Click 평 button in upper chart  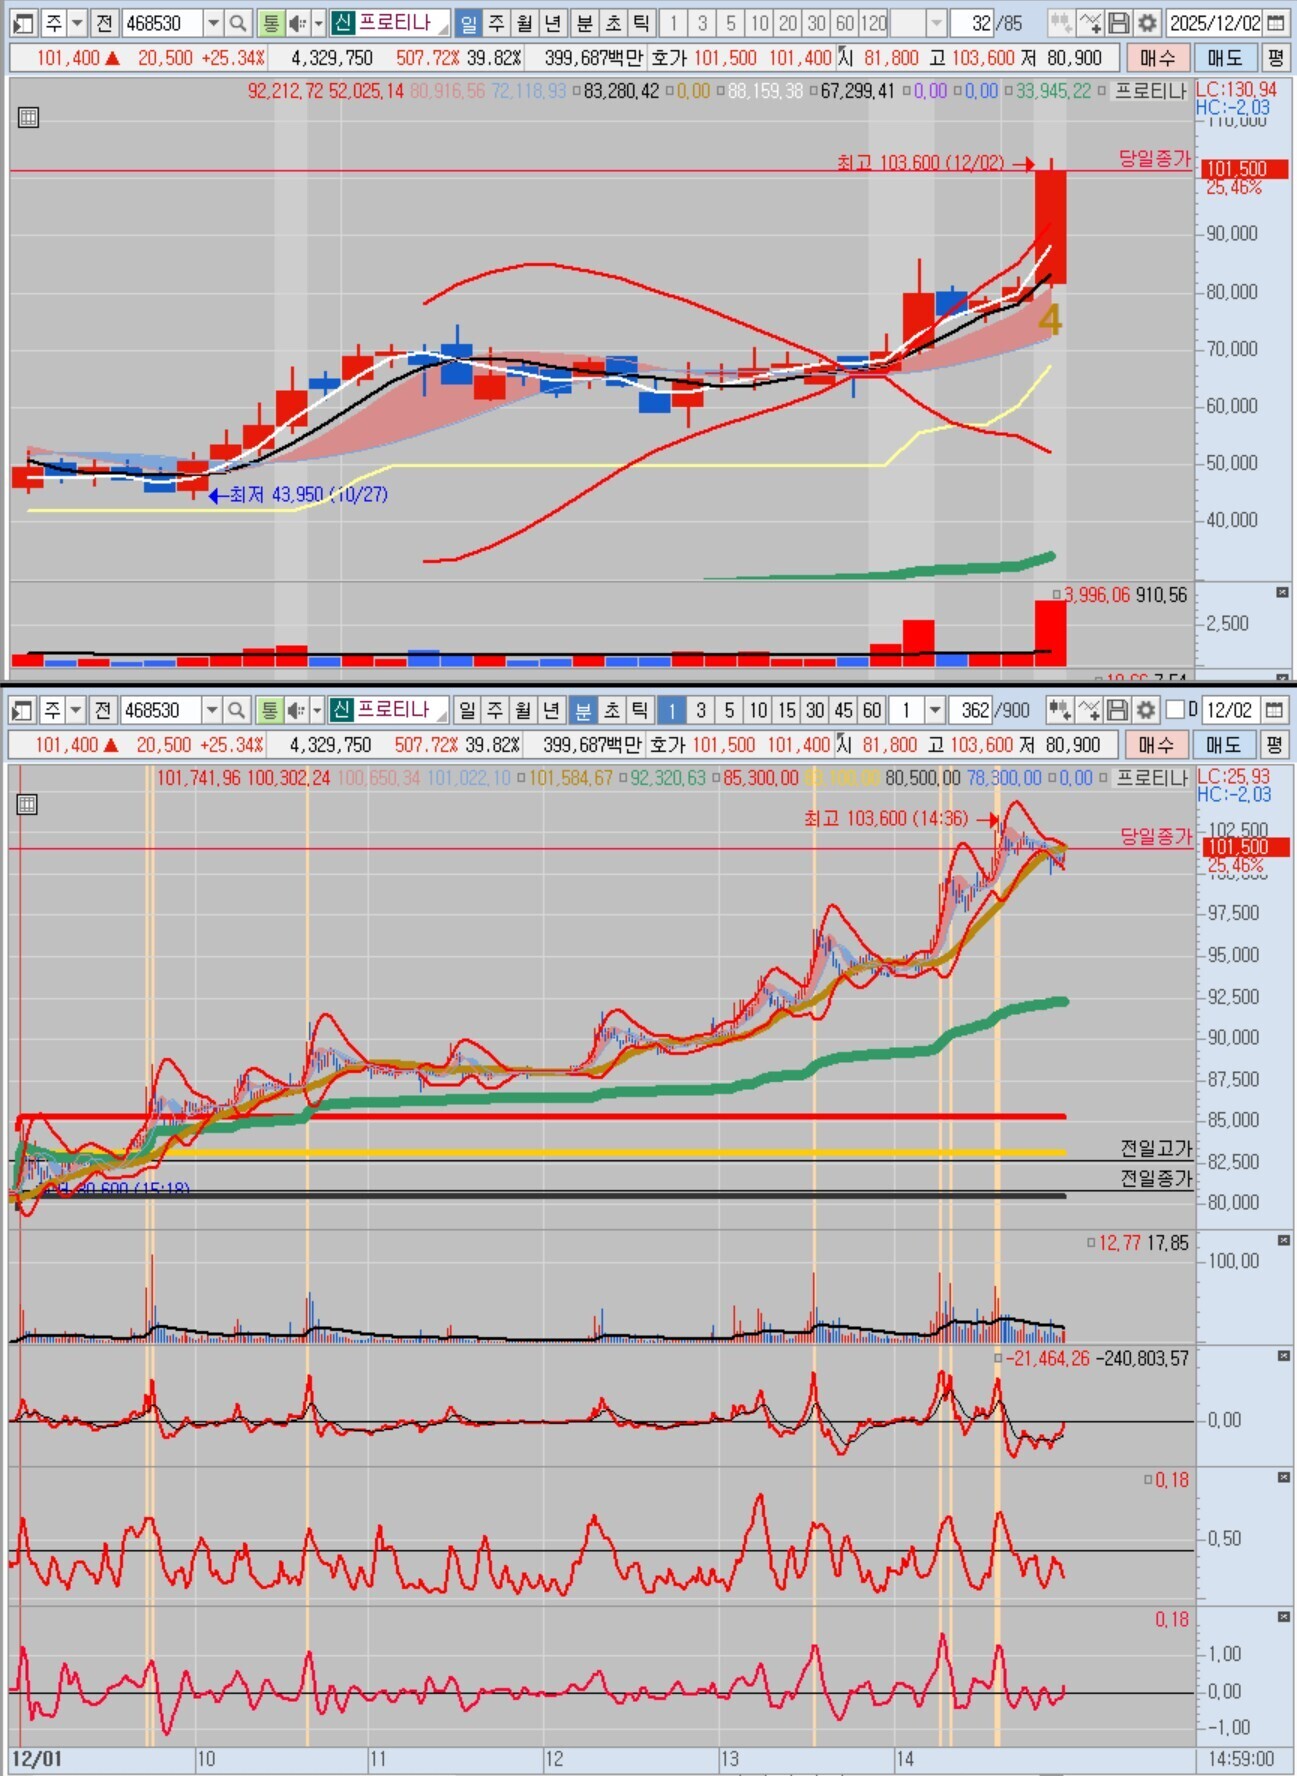[1275, 58]
